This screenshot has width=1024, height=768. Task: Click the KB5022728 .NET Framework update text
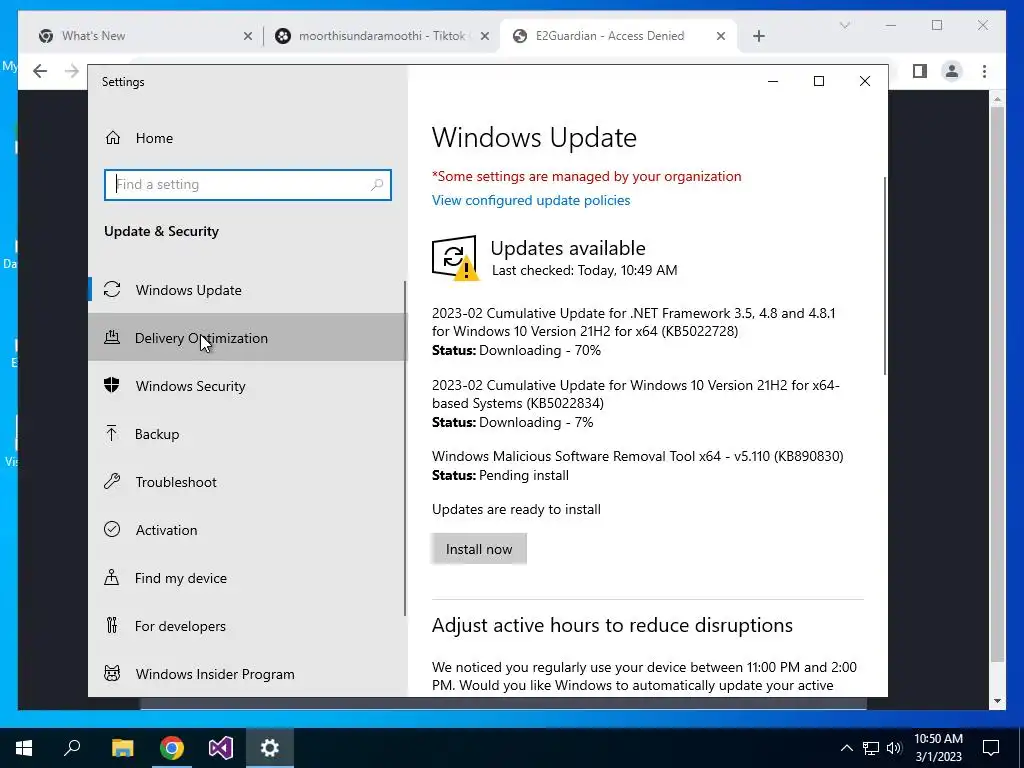coord(633,322)
